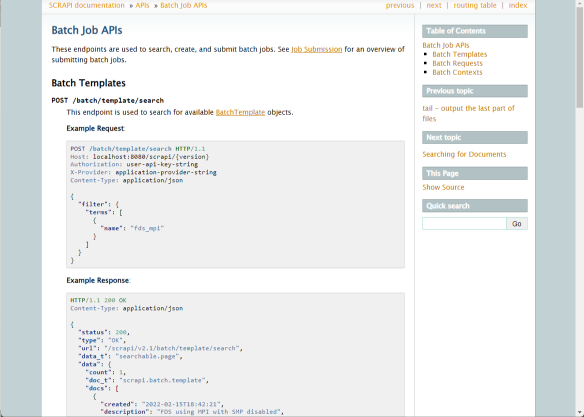Jump to Batch Requests in contents
The width and height of the screenshot is (584, 417).
(457, 63)
